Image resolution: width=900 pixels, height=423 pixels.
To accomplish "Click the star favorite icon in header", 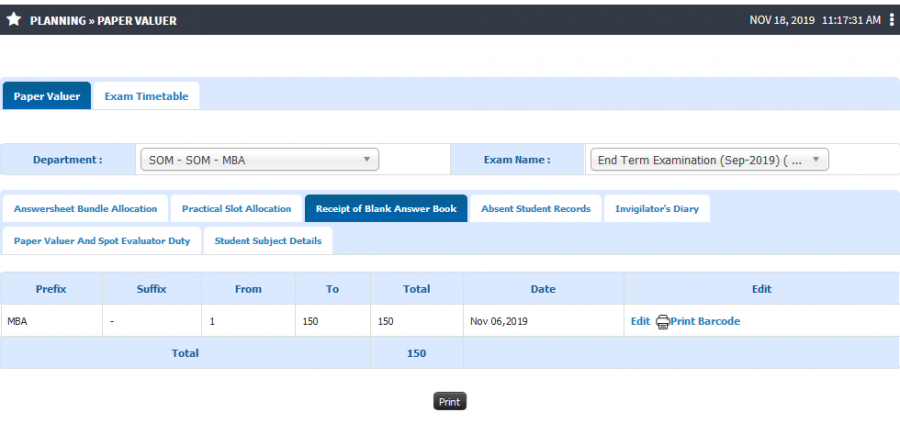I will [x=14, y=20].
